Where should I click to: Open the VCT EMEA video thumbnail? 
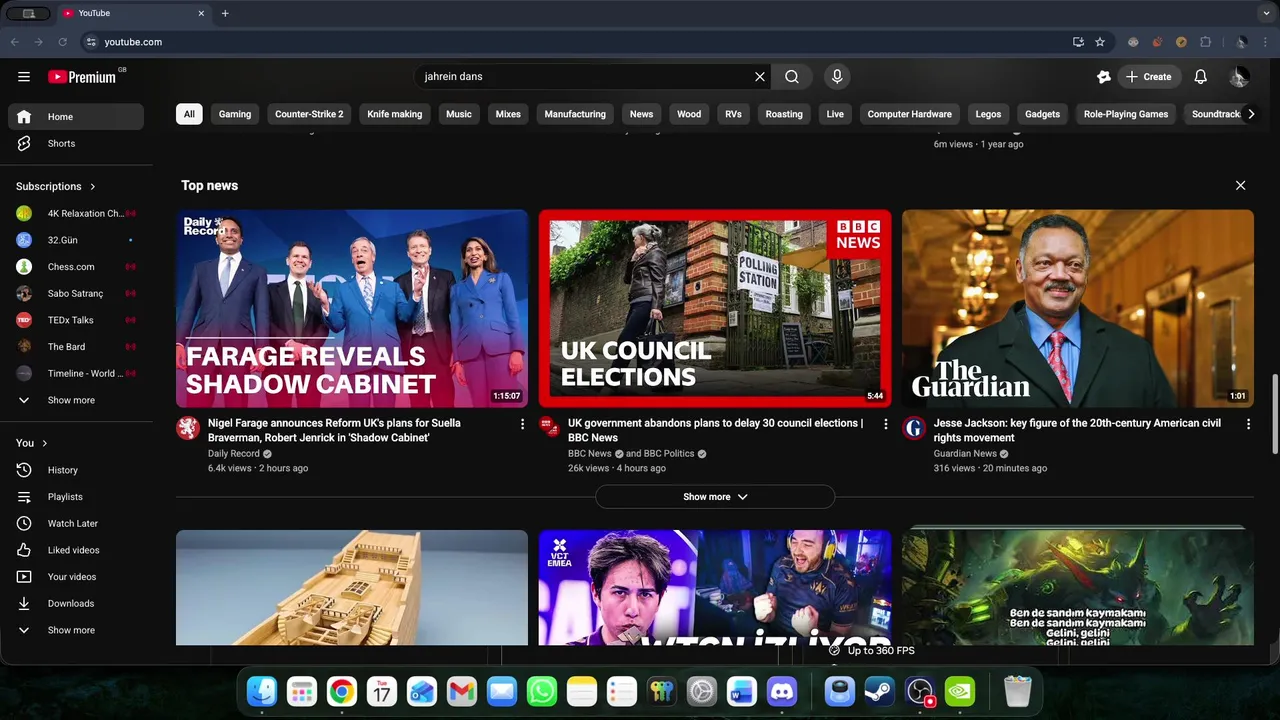coord(715,588)
